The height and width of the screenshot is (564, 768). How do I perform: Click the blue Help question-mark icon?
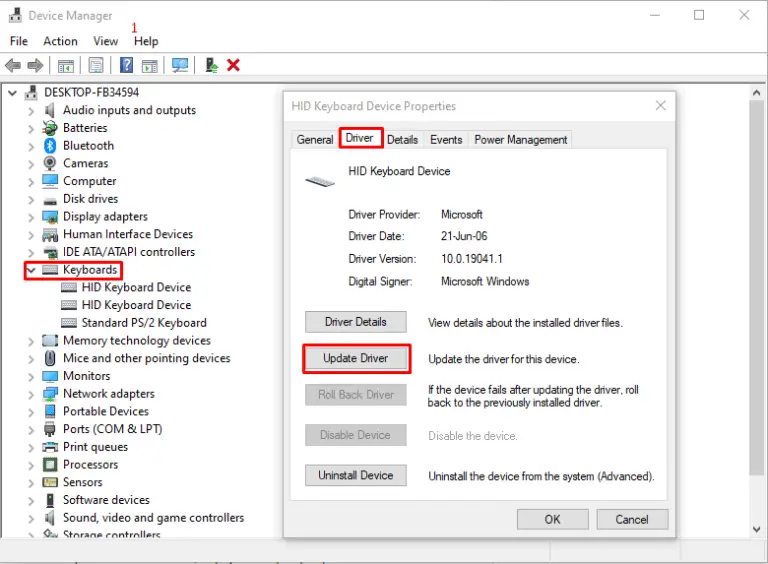[126, 65]
